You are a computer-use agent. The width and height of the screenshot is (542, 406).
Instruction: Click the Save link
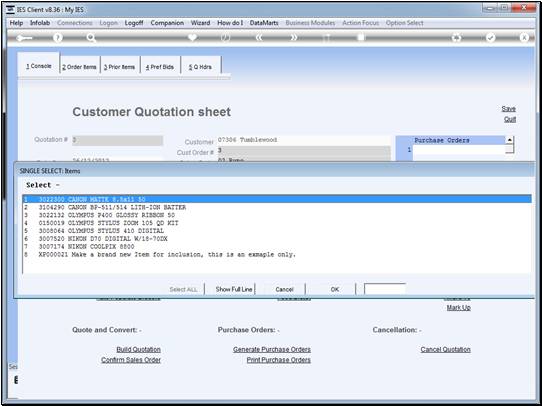[x=508, y=109]
